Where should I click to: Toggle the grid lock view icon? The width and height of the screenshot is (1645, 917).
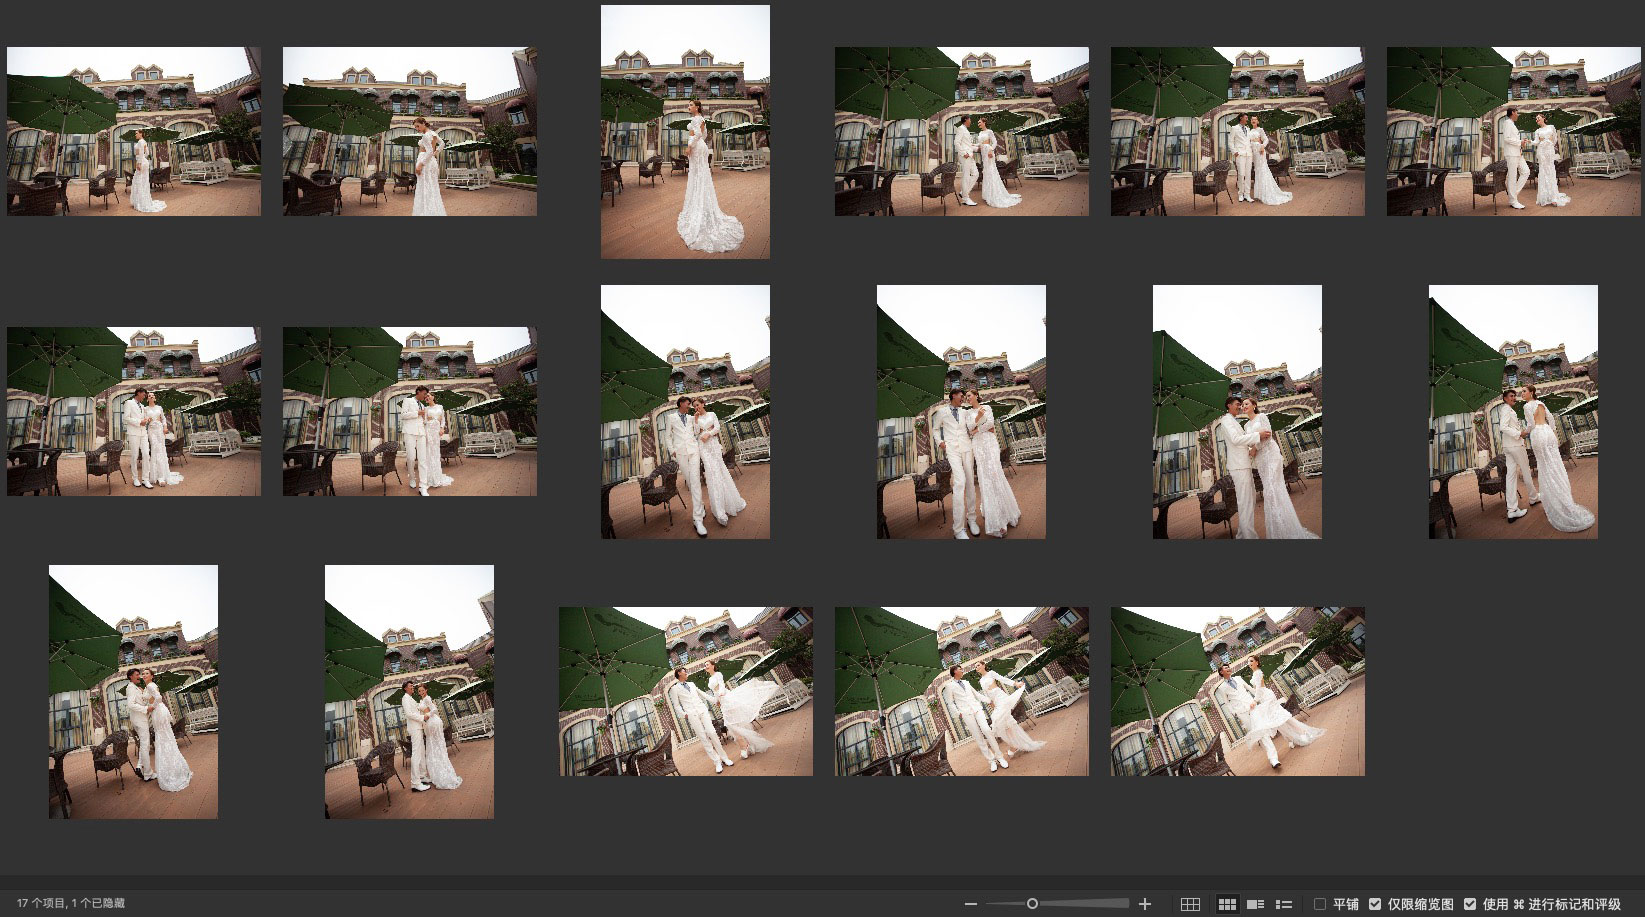tap(1190, 904)
